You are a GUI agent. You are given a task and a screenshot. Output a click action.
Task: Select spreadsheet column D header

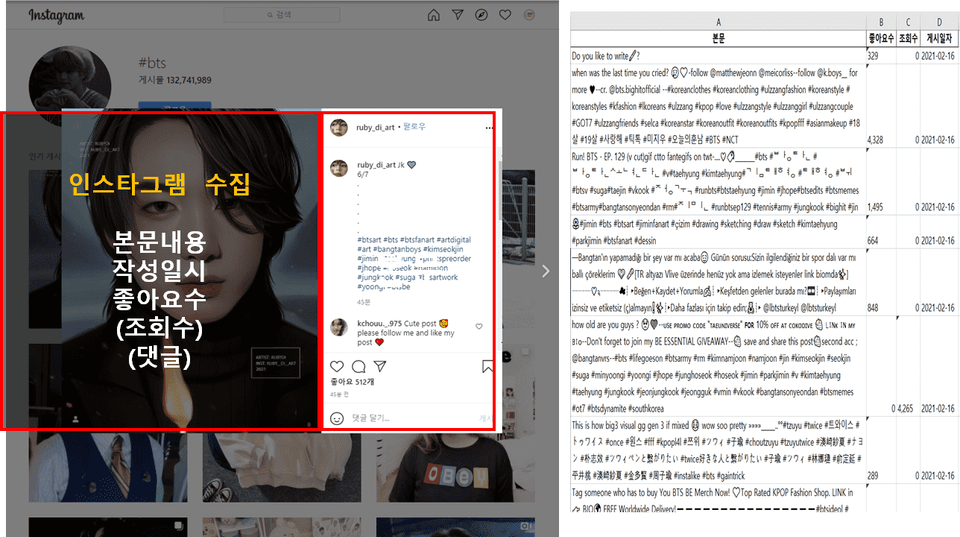coord(939,21)
